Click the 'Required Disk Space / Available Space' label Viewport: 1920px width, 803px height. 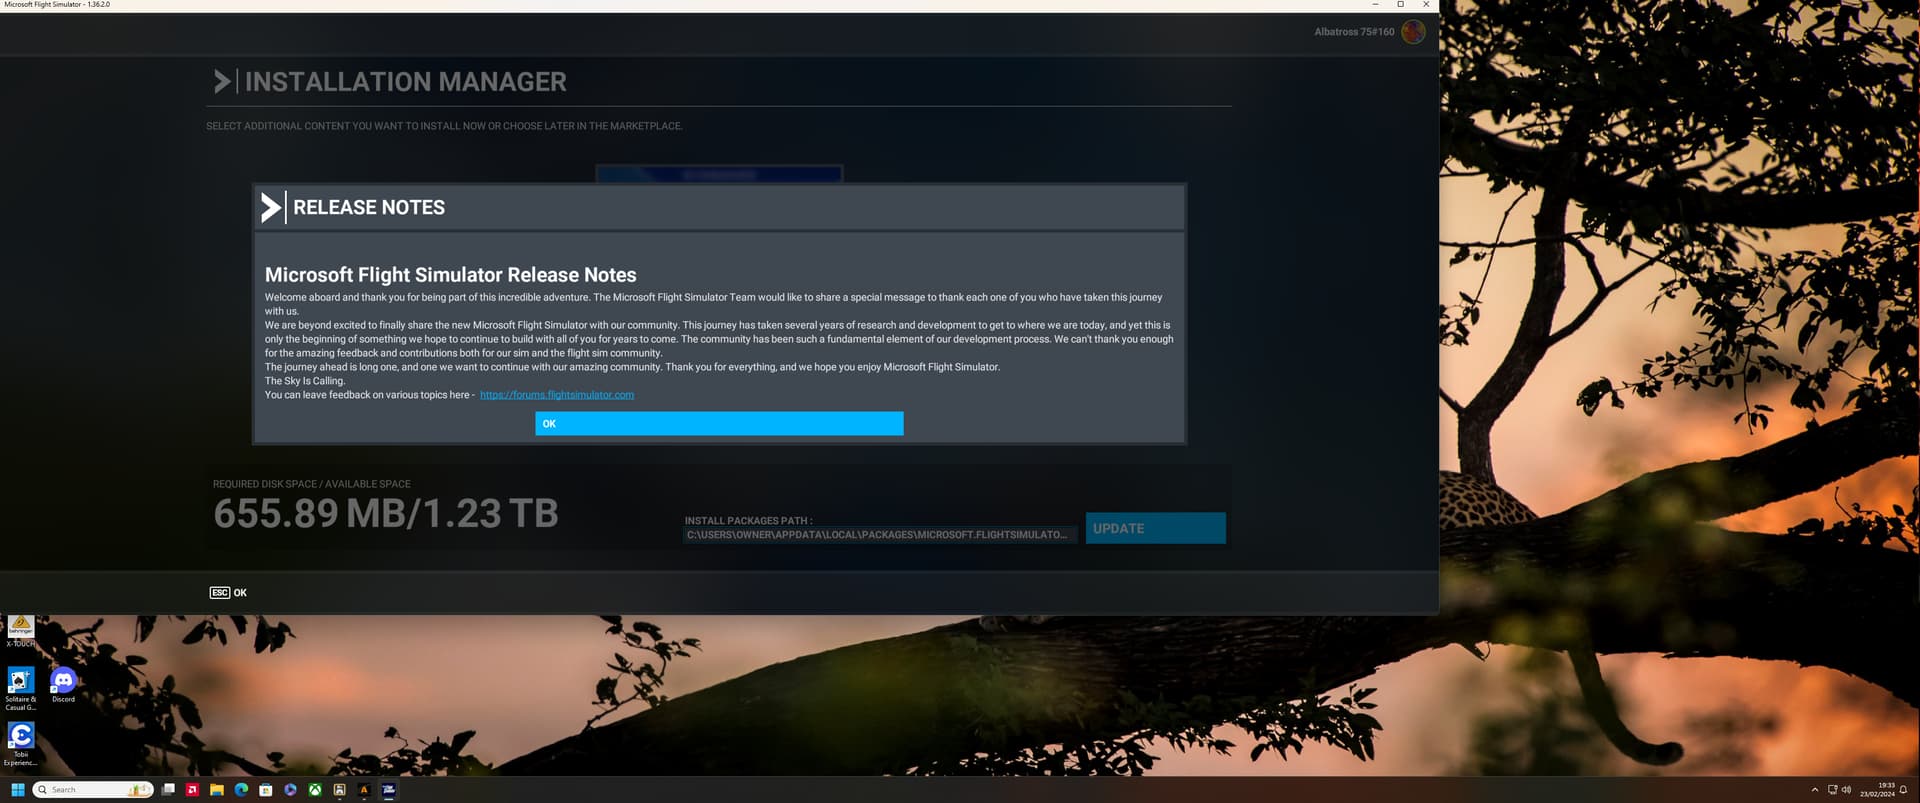[x=312, y=484]
